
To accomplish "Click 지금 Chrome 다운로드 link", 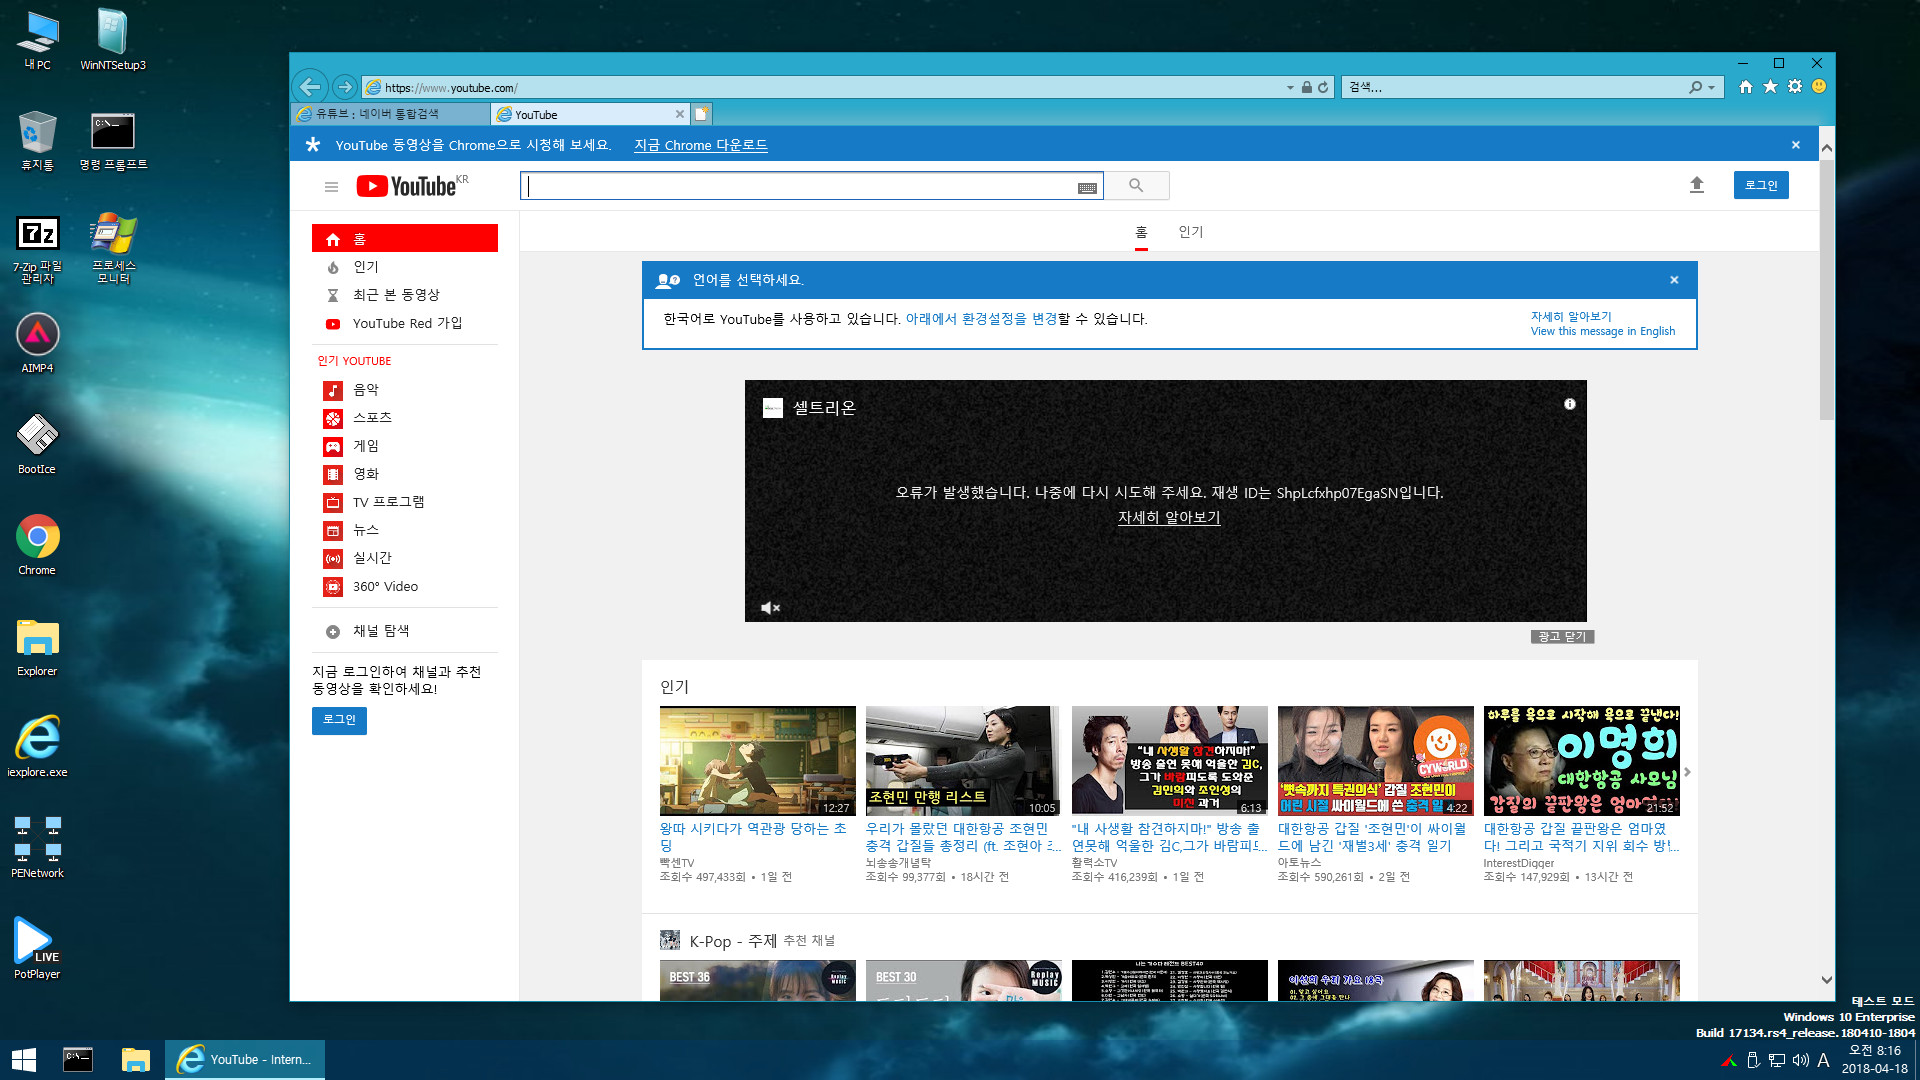I will click(x=701, y=145).
